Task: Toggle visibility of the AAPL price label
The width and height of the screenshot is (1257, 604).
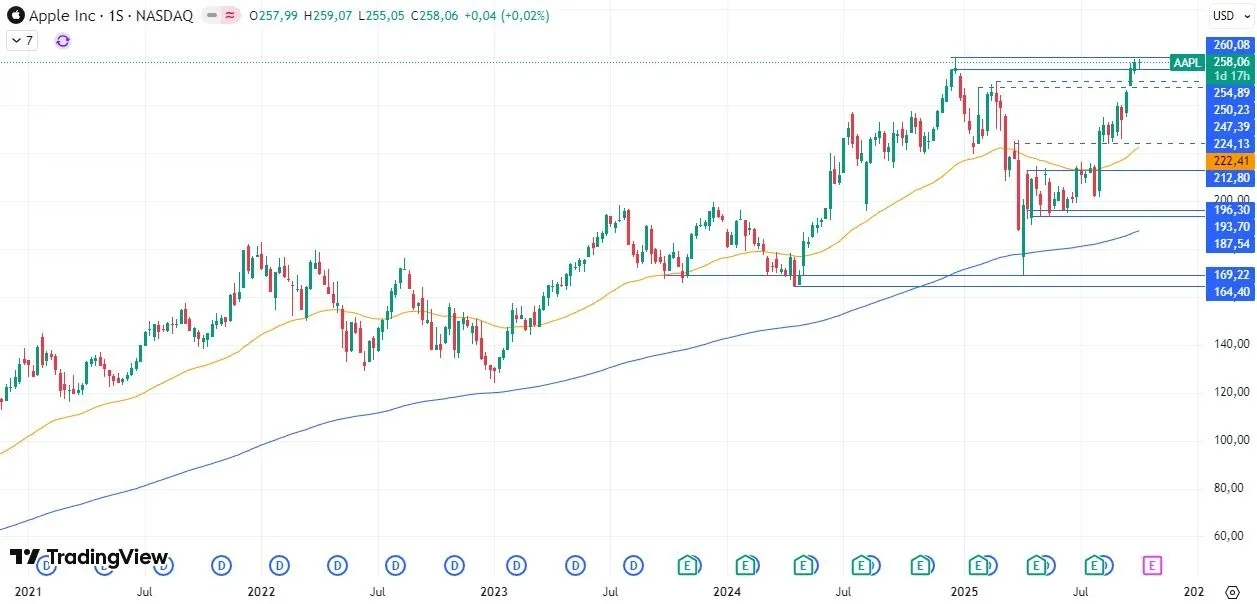Action: point(1186,62)
